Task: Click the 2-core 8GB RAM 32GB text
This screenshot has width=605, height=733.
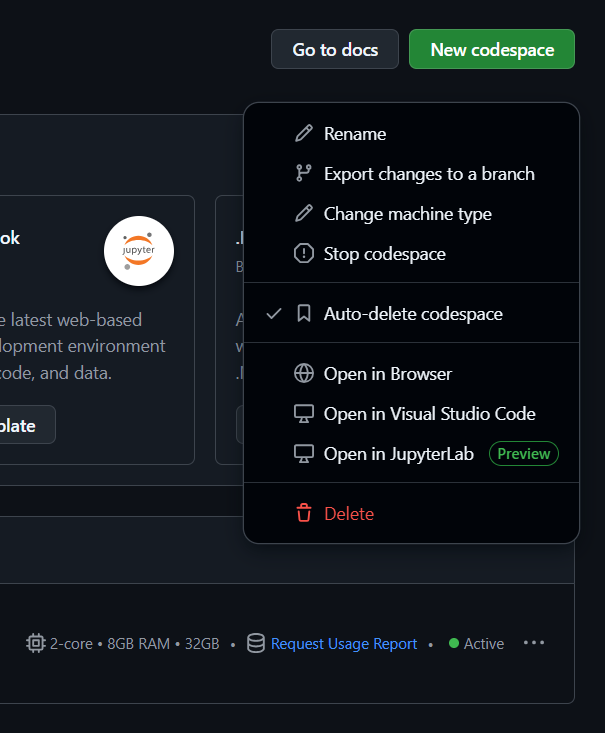Action: 135,644
